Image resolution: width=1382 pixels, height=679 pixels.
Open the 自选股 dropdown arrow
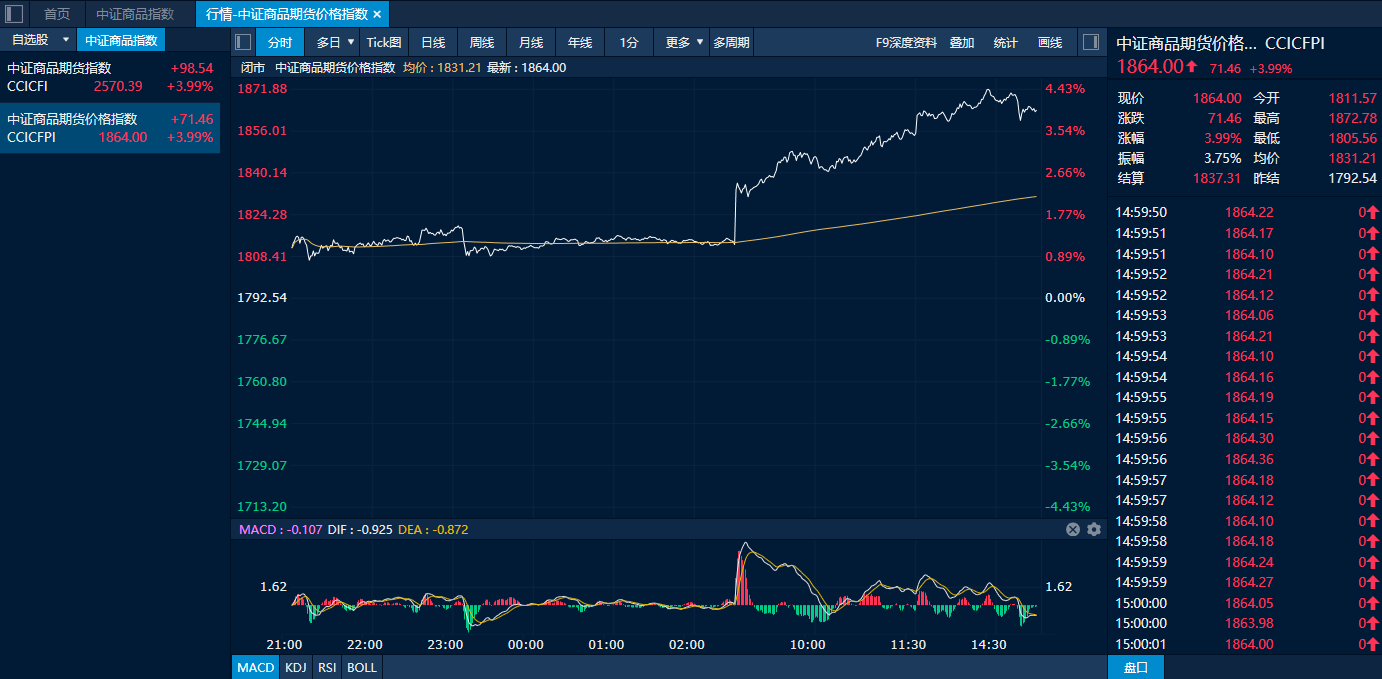click(66, 40)
